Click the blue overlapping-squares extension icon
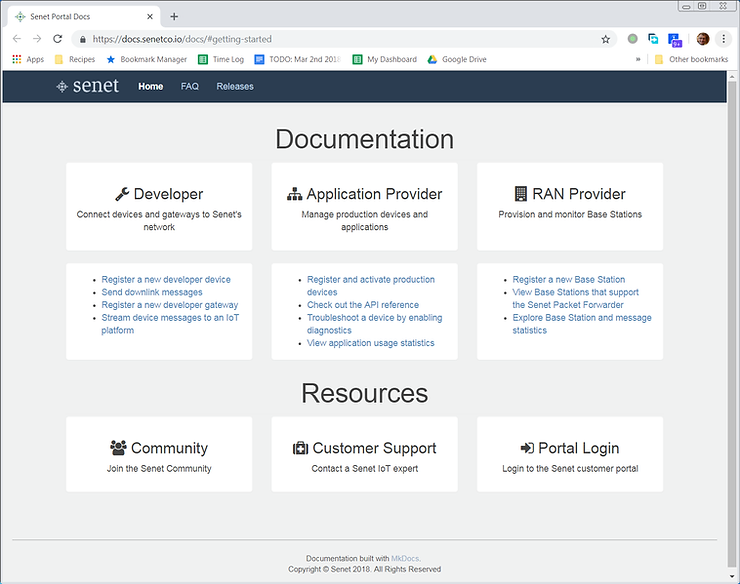740x584 pixels. (653, 39)
